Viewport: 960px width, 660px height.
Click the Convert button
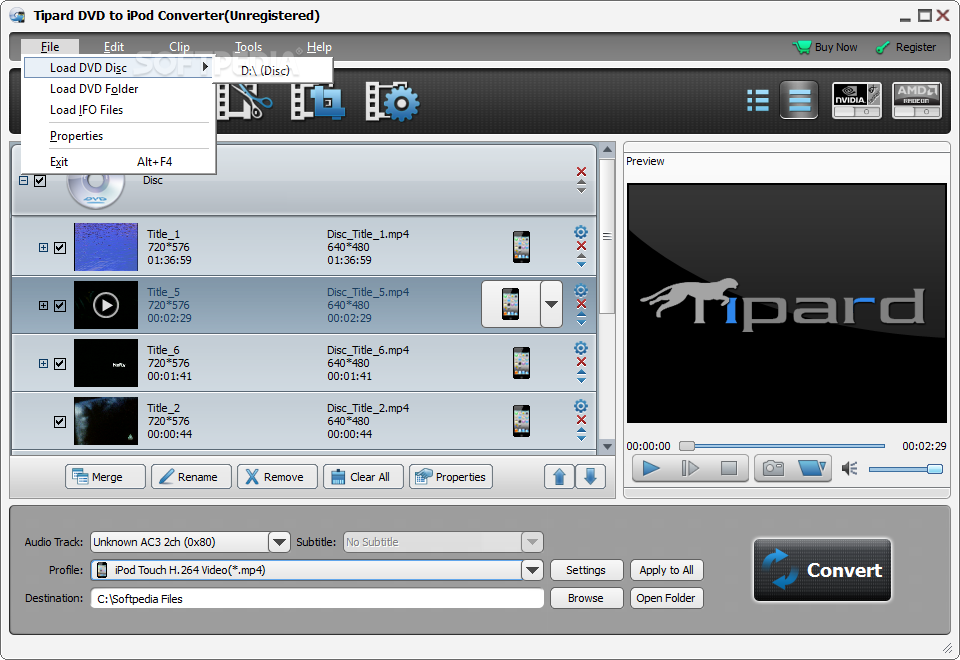[822, 570]
